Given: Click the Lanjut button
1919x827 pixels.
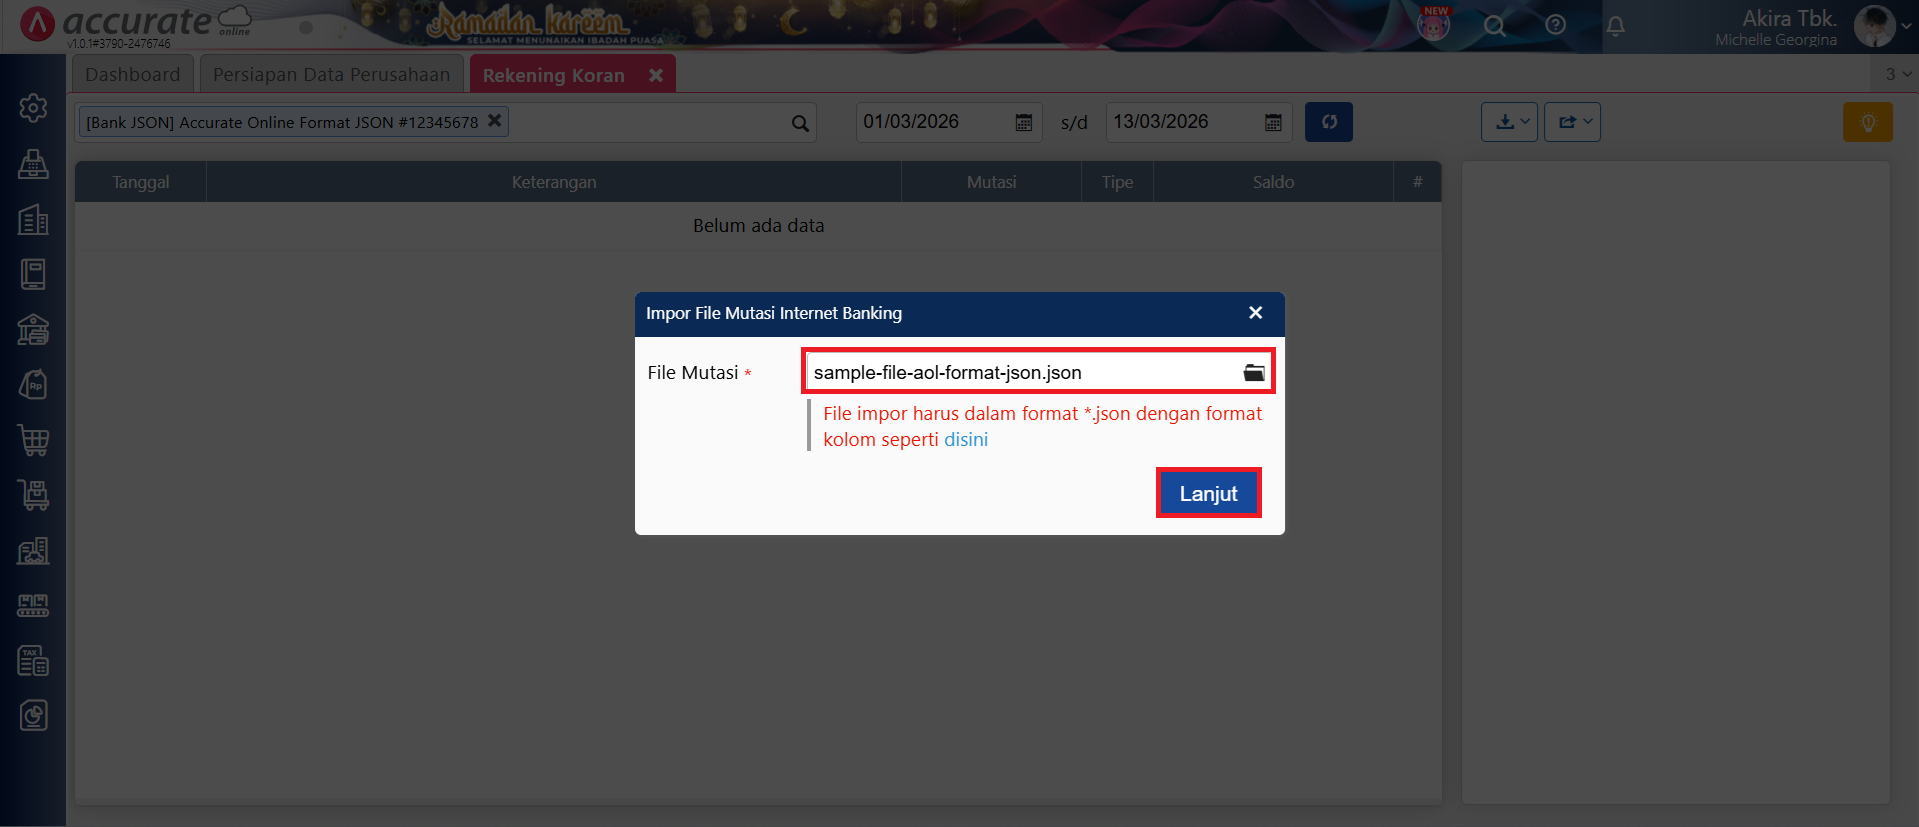Looking at the screenshot, I should pos(1208,493).
